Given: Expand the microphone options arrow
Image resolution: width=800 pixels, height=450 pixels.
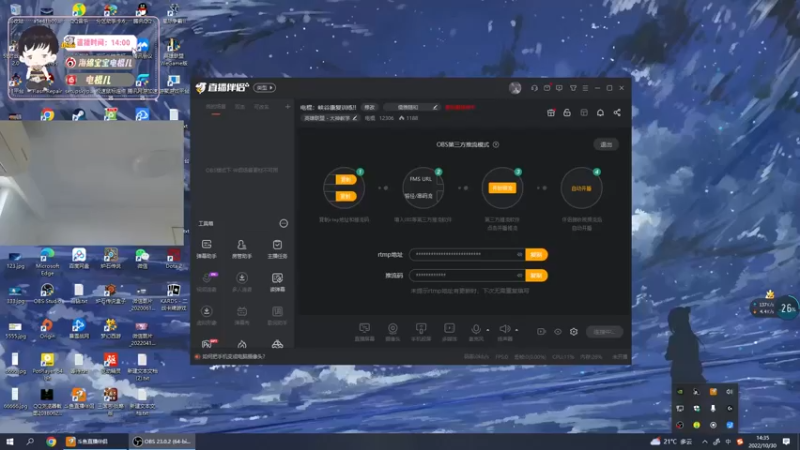Looking at the screenshot, I should [488, 330].
